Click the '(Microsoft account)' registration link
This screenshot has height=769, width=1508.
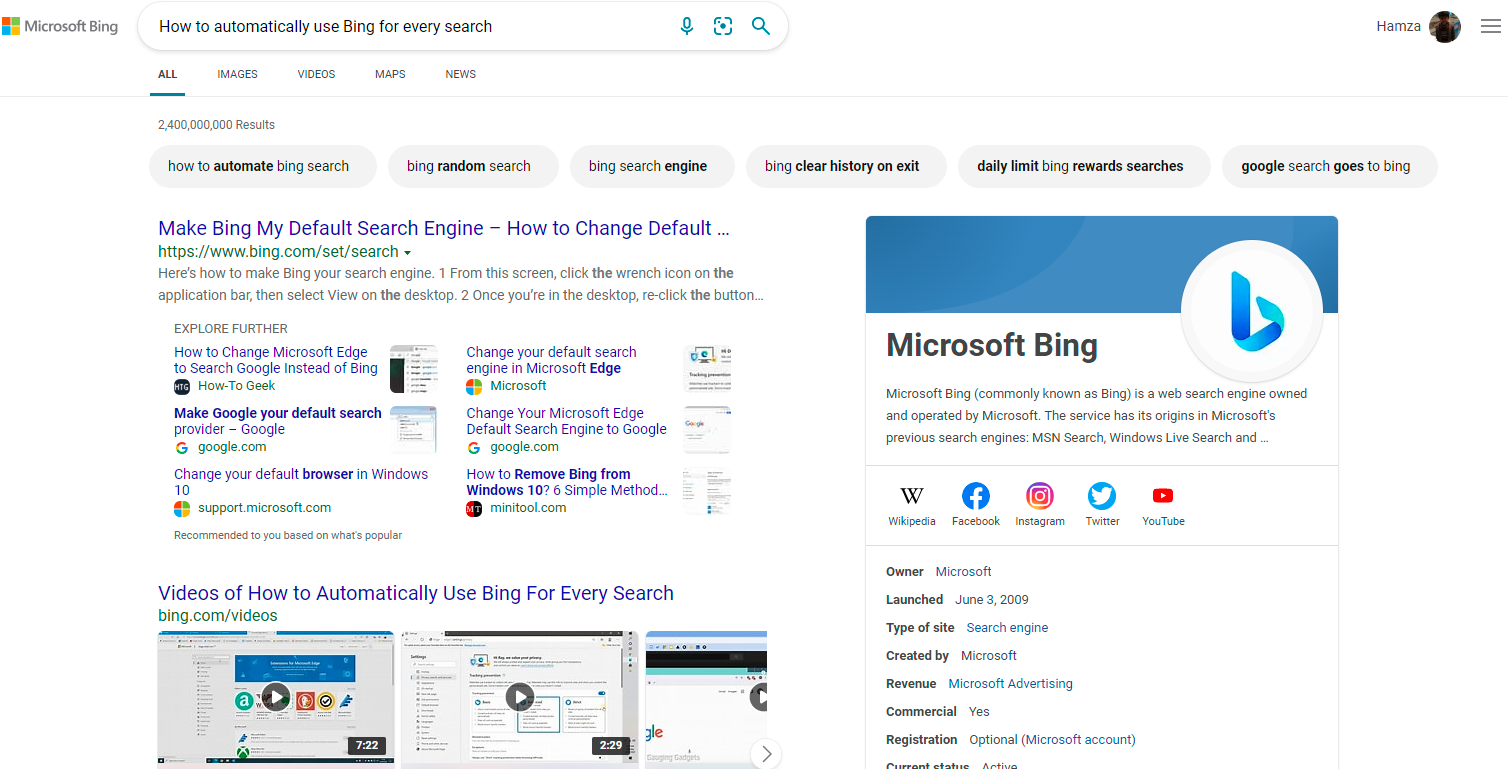point(1078,740)
